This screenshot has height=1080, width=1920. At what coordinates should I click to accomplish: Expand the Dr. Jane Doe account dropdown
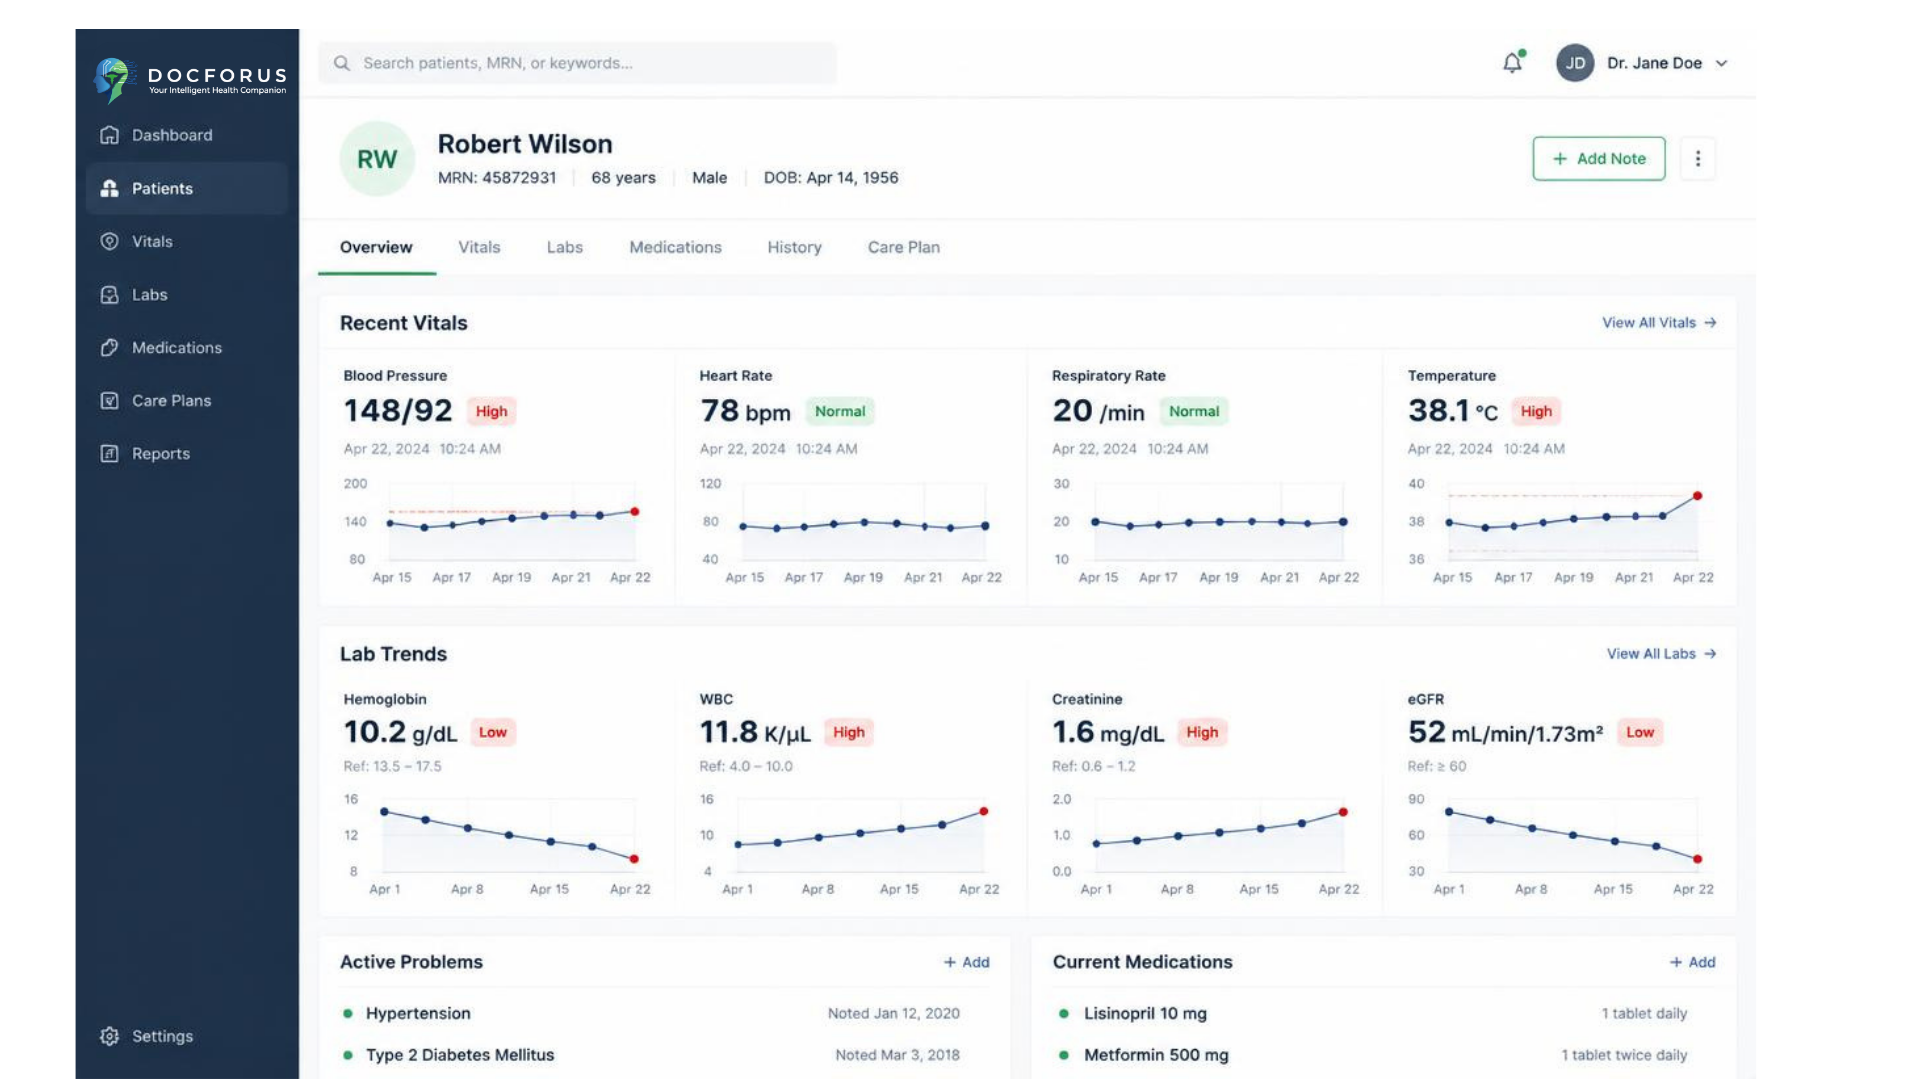tap(1721, 63)
